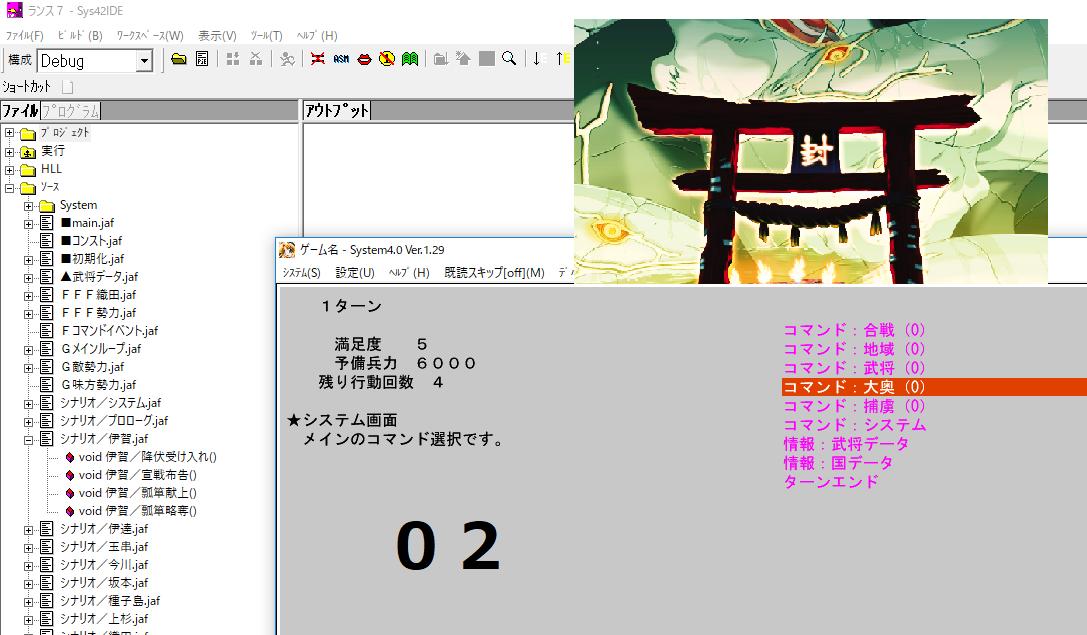Screen dimensions: 1087x635
Task: Click the ASM toolbar icon
Action: pos(341,59)
